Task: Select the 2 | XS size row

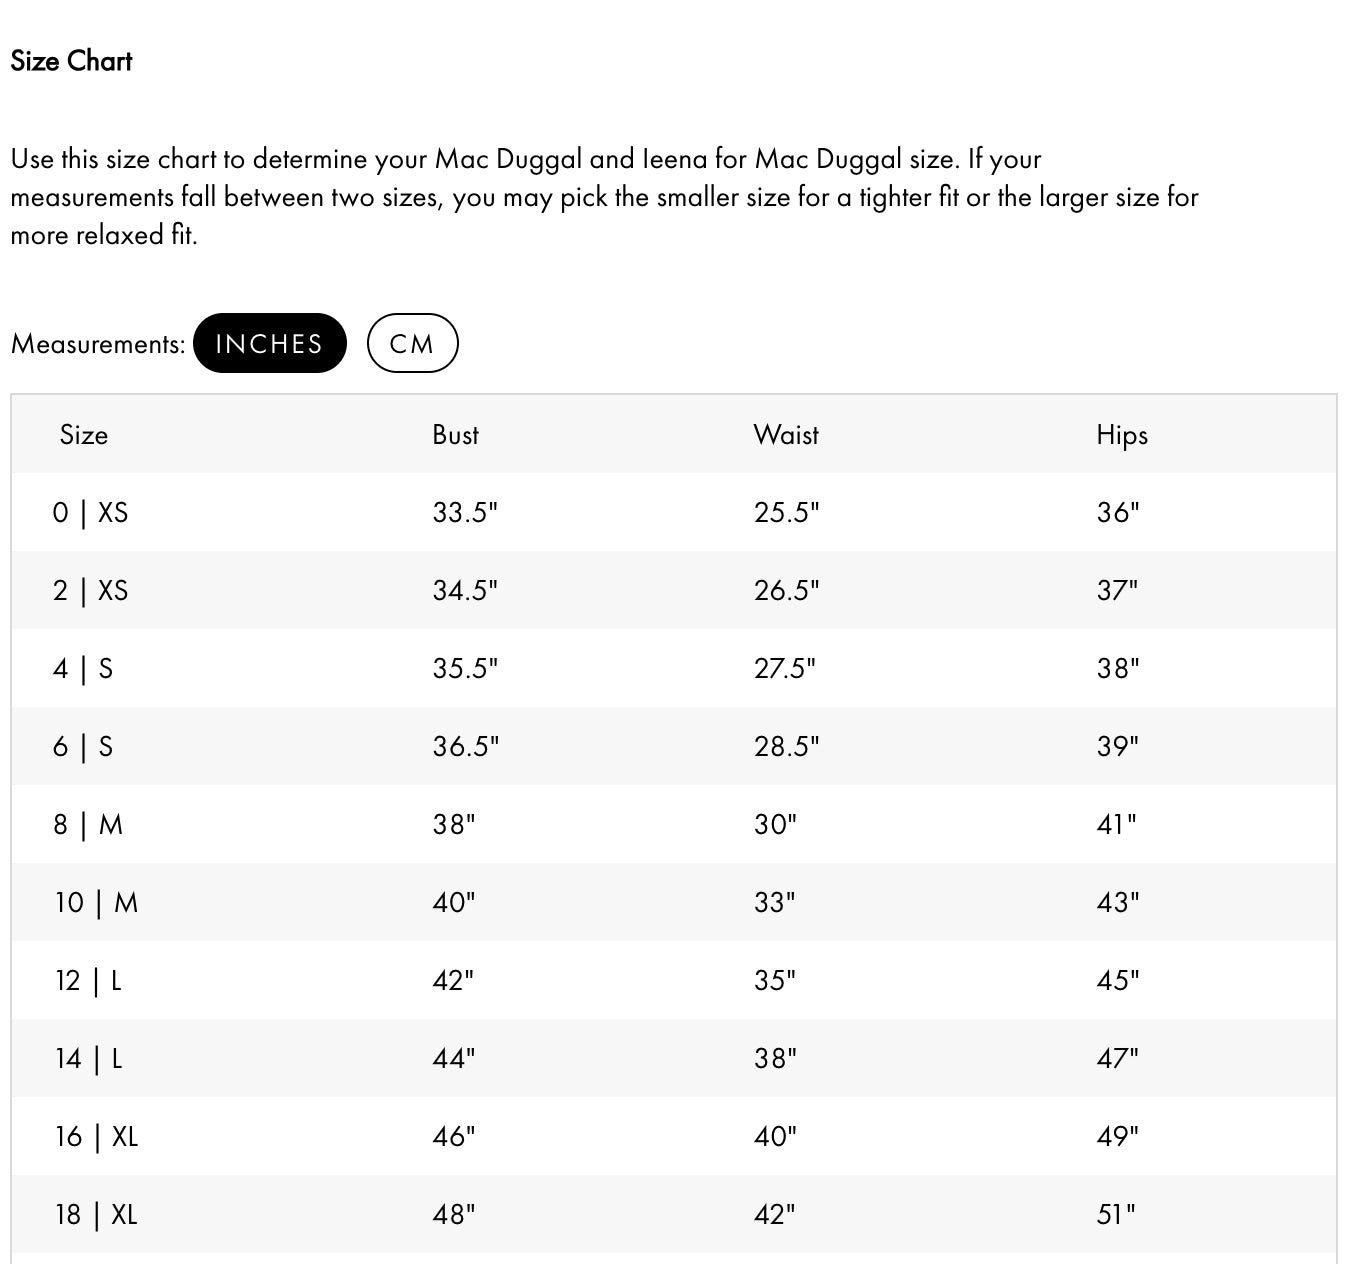Action: (91, 591)
